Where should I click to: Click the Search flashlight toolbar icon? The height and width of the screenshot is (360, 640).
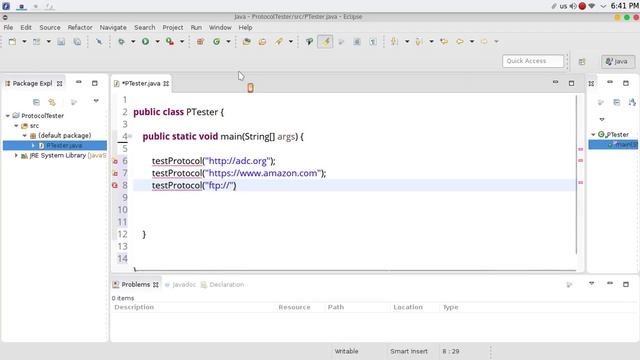pyautogui.click(x=279, y=41)
